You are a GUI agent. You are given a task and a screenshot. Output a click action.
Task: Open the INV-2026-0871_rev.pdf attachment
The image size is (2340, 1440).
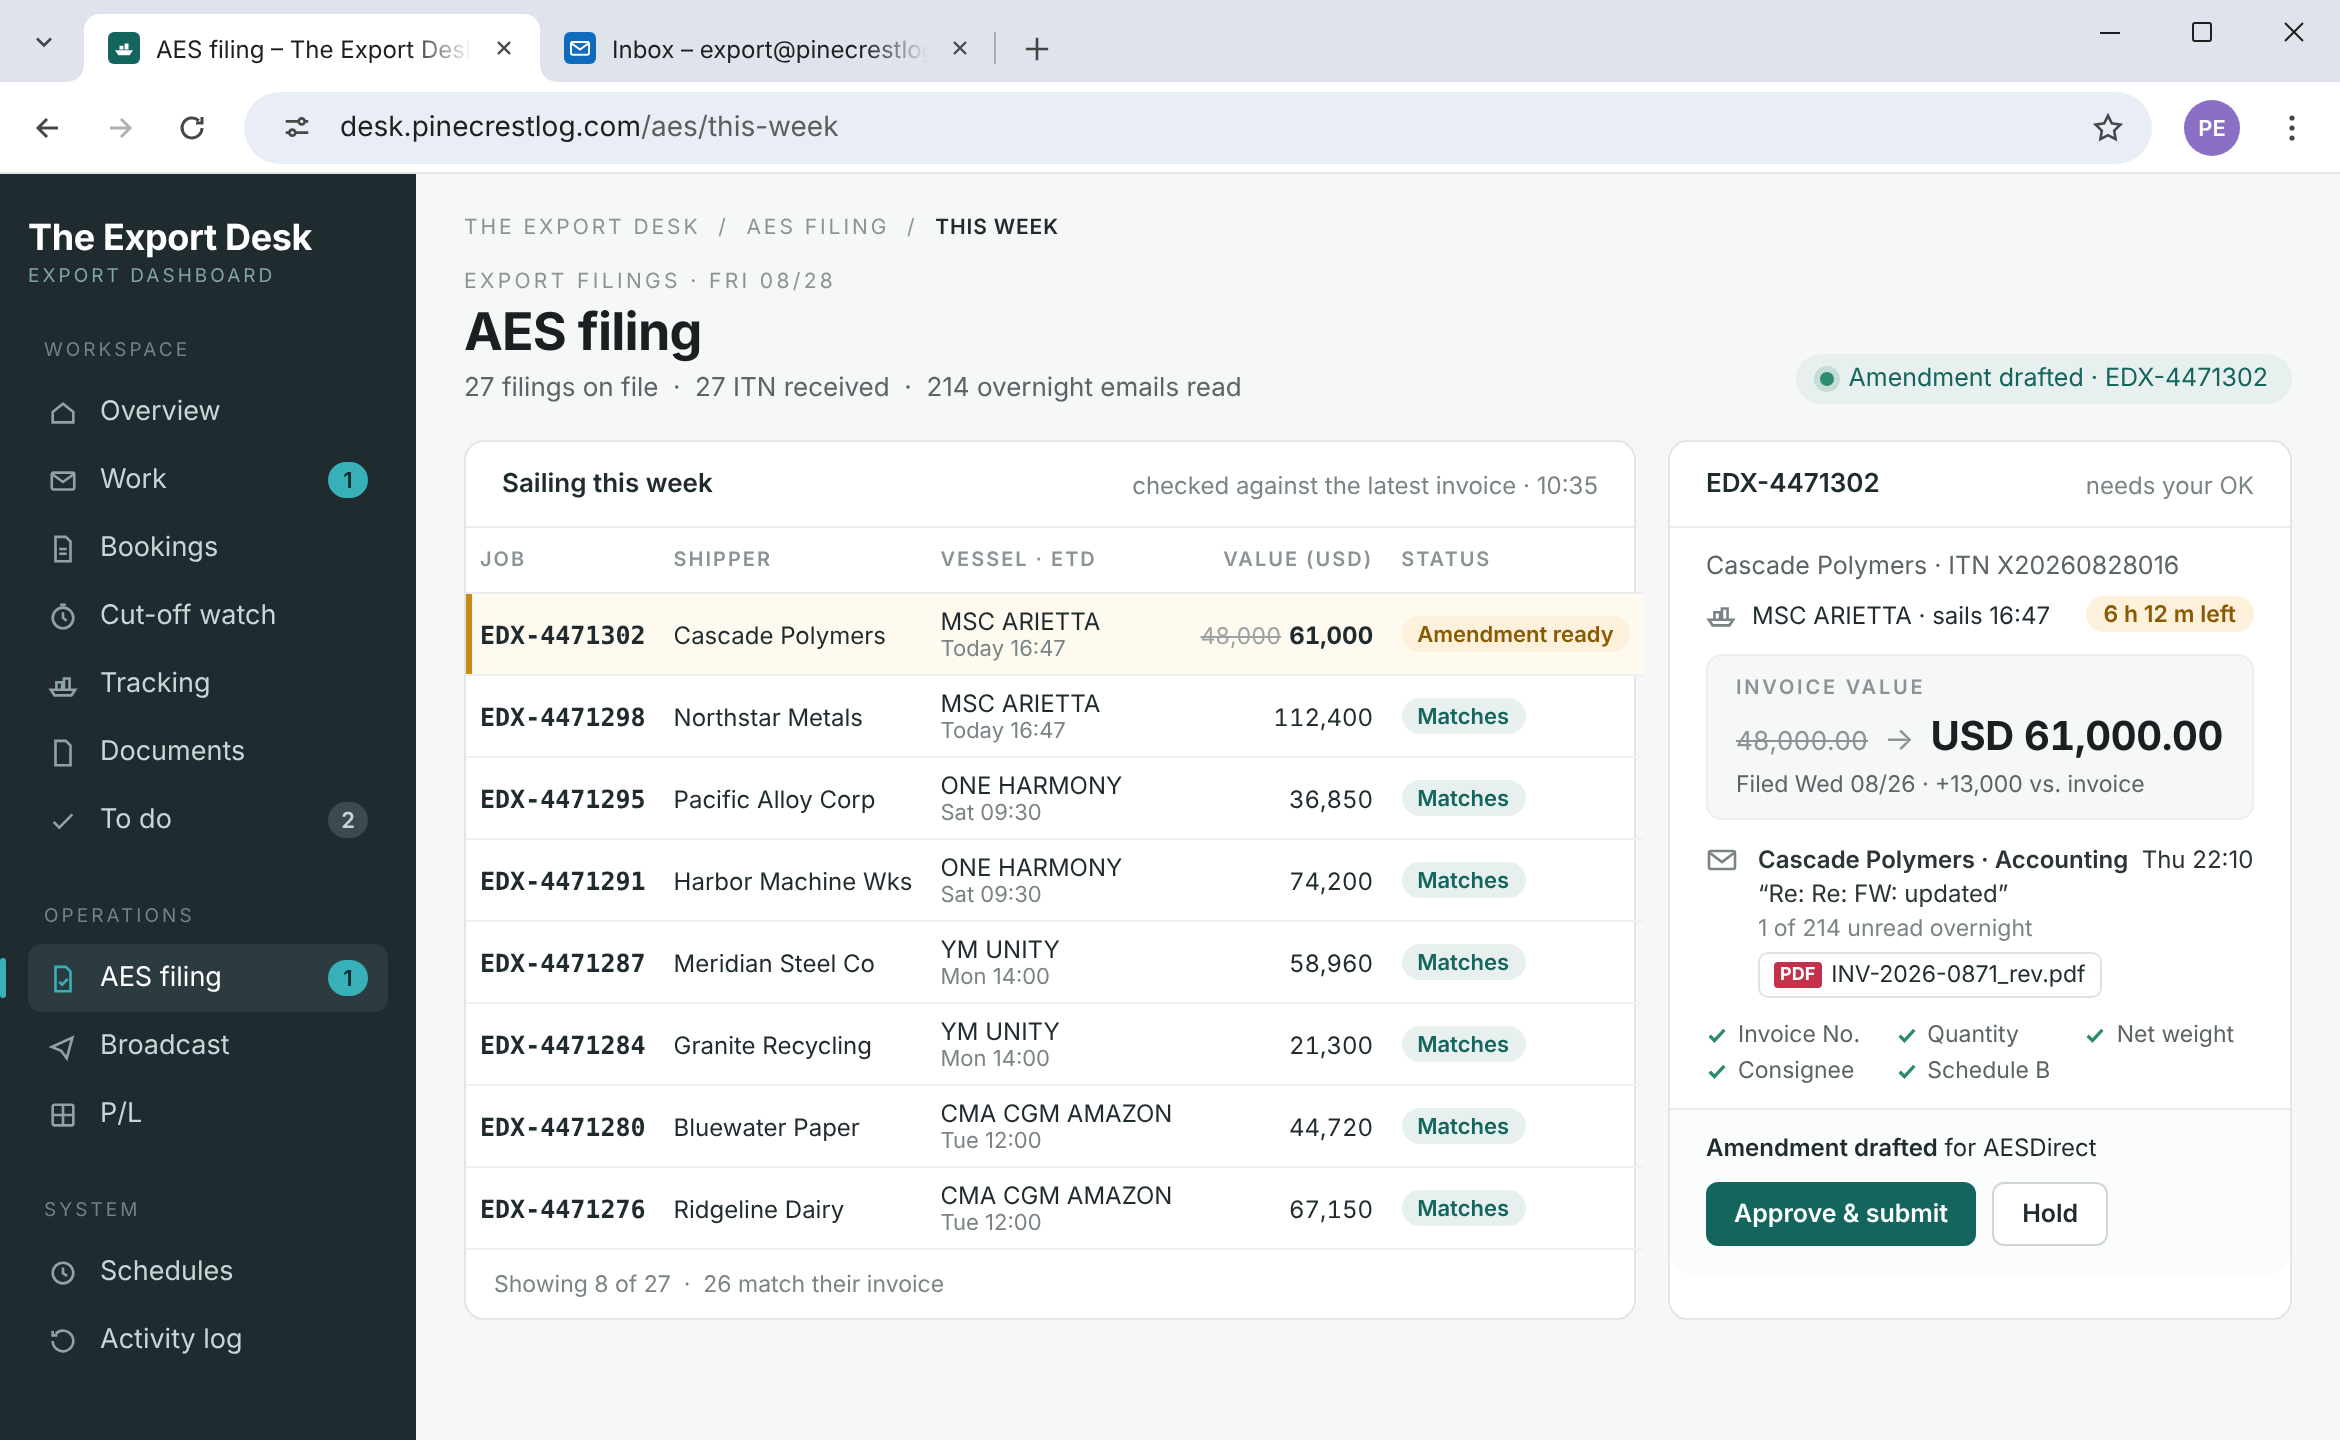[1930, 974]
